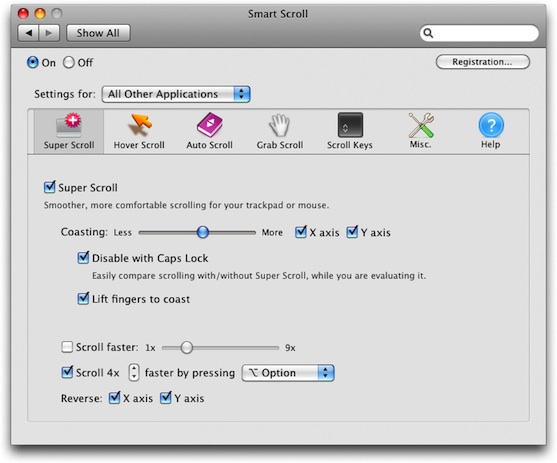The height and width of the screenshot is (463, 557).
Task: Click the Help question mark icon
Action: pos(491,125)
